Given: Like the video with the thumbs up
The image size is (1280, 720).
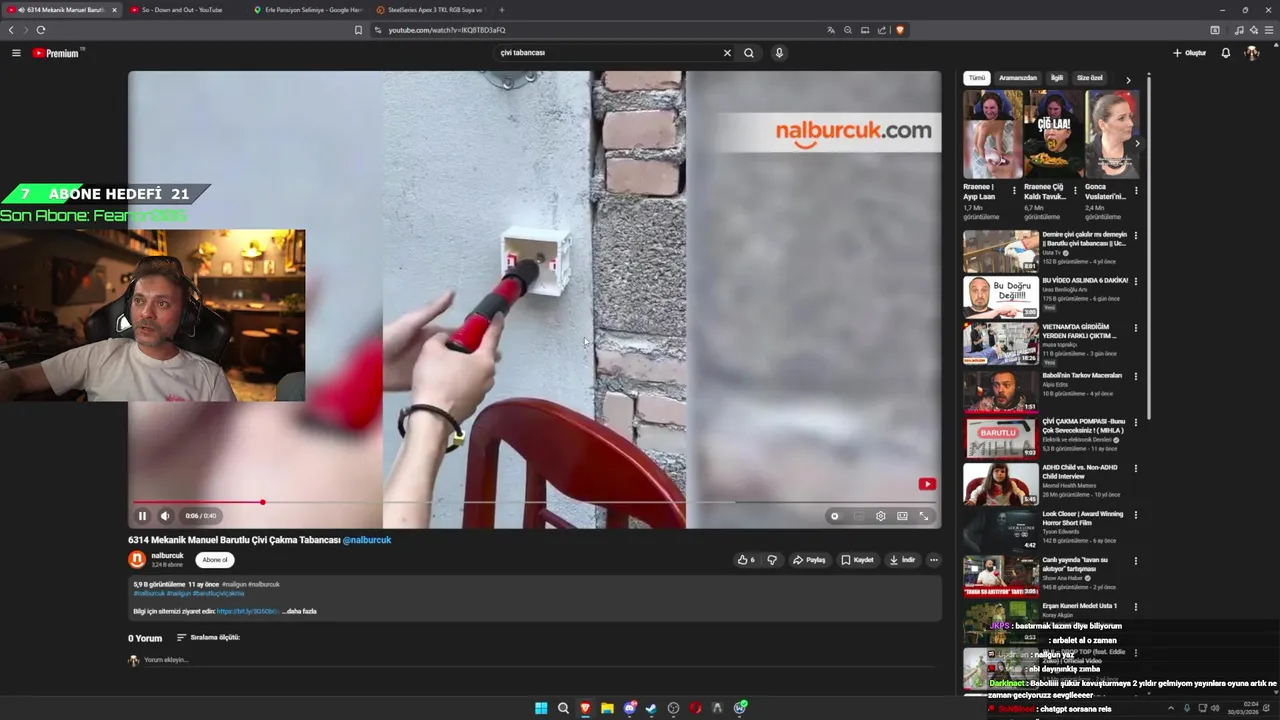Looking at the screenshot, I should coord(746,560).
